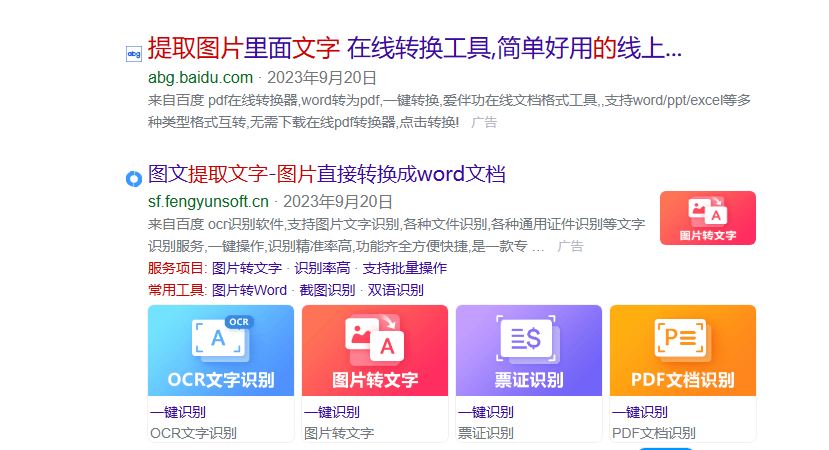Click the blue circle favicon of fengyunsoft result
Viewport: 829px width, 450px height.
pyautogui.click(x=134, y=179)
